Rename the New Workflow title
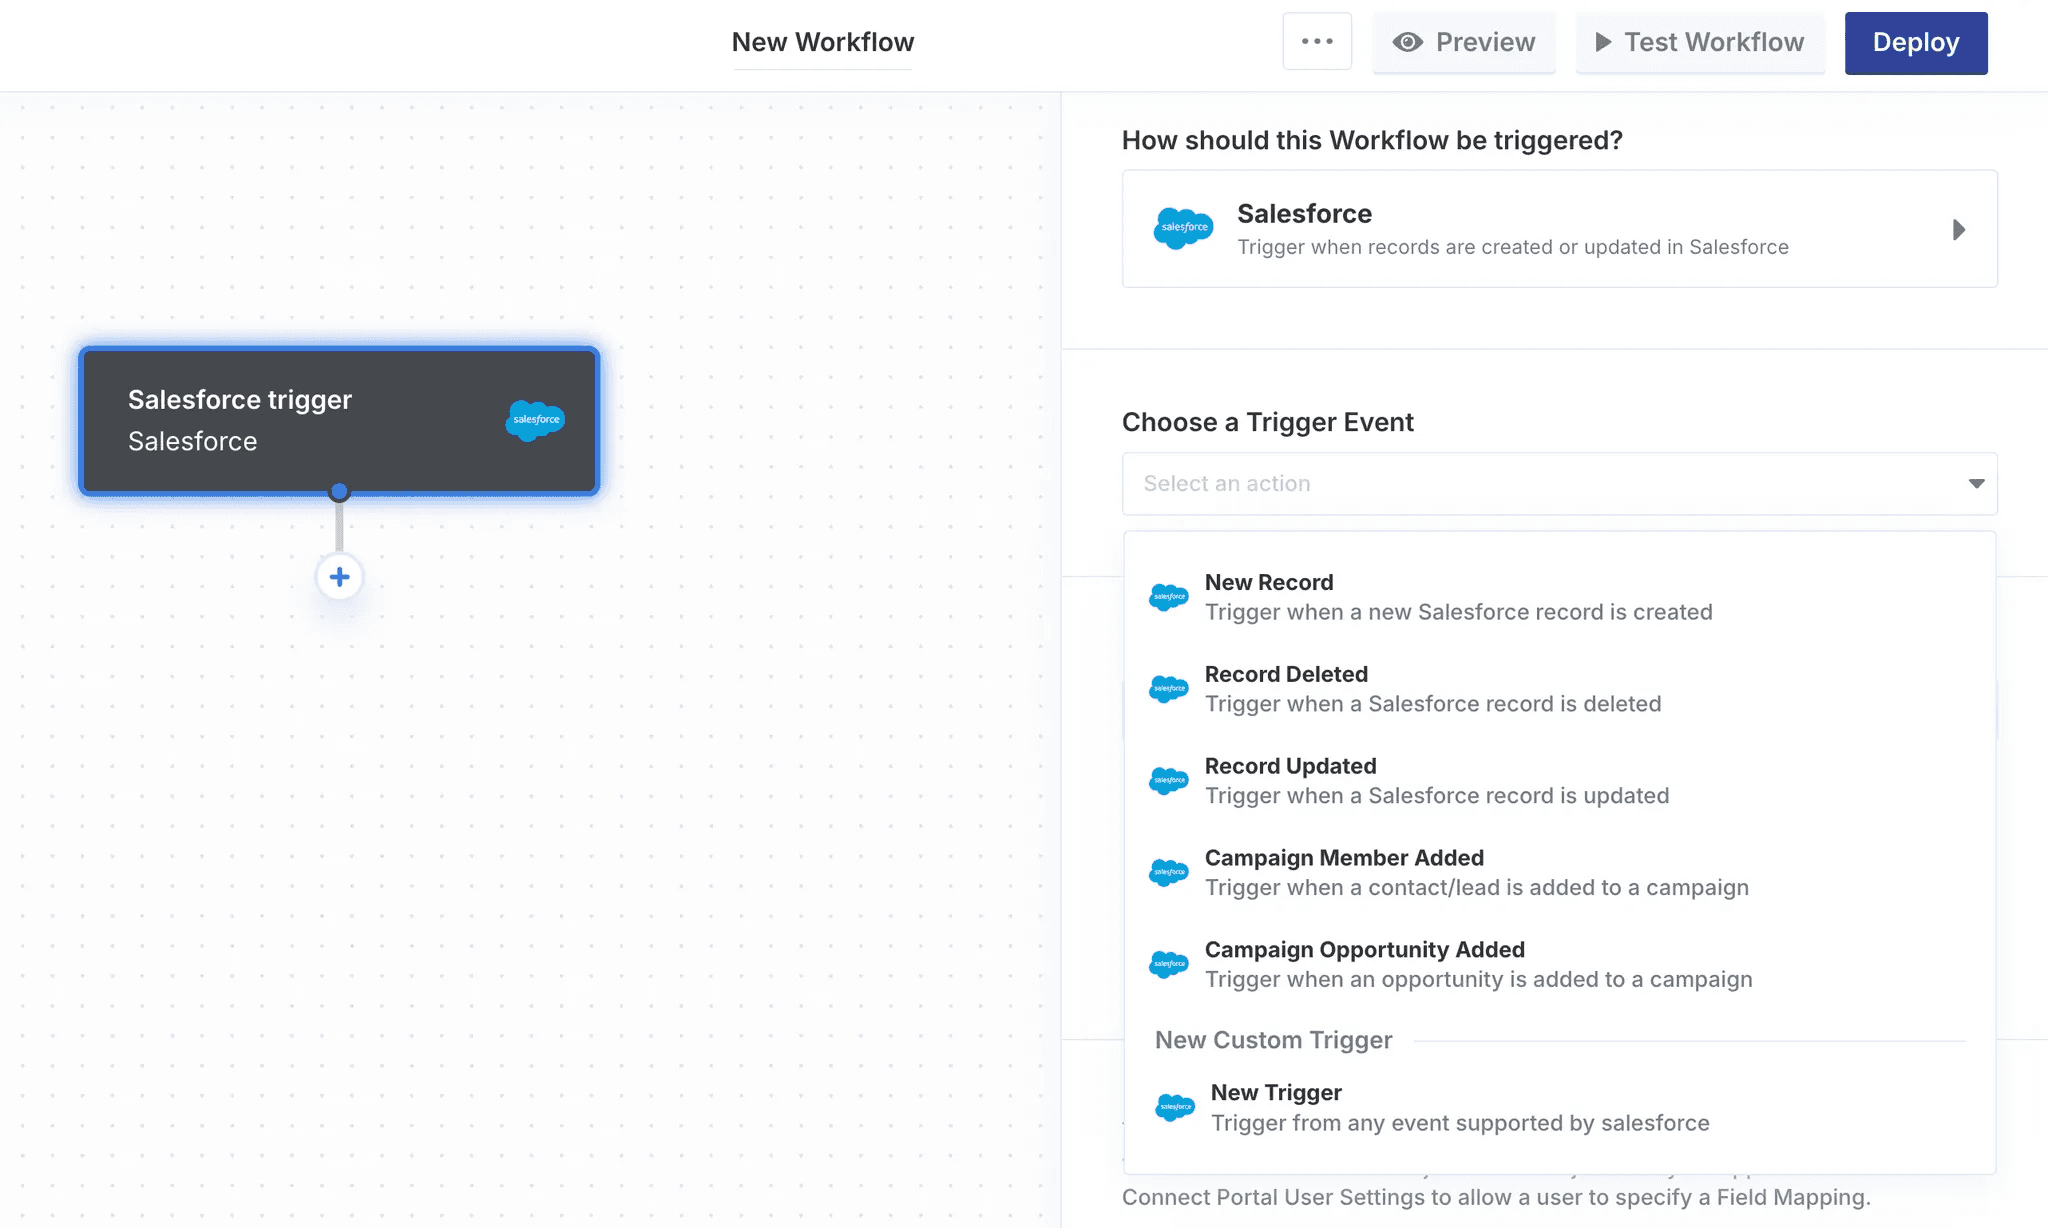This screenshot has width=2048, height=1228. [x=822, y=42]
